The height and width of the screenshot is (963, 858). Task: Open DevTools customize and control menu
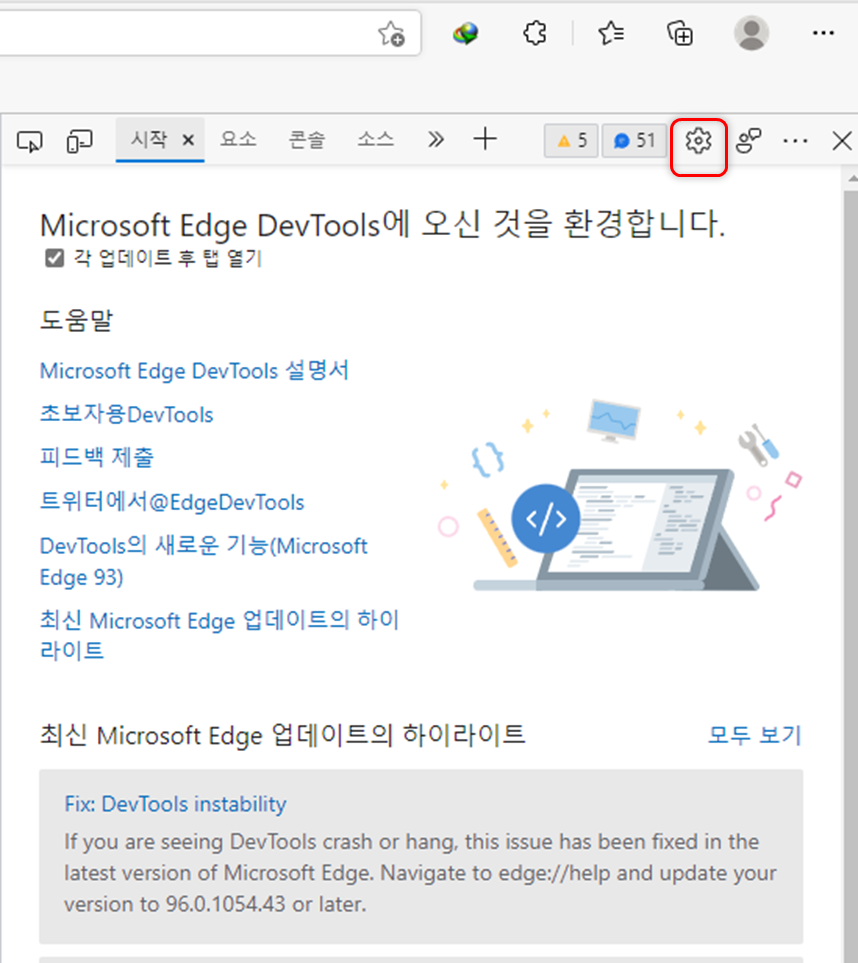pos(795,141)
